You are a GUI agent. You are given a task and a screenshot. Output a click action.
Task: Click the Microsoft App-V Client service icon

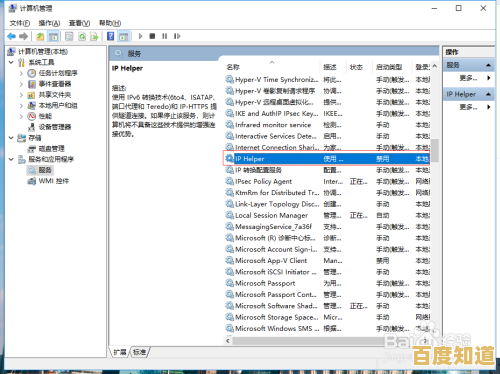point(229,261)
